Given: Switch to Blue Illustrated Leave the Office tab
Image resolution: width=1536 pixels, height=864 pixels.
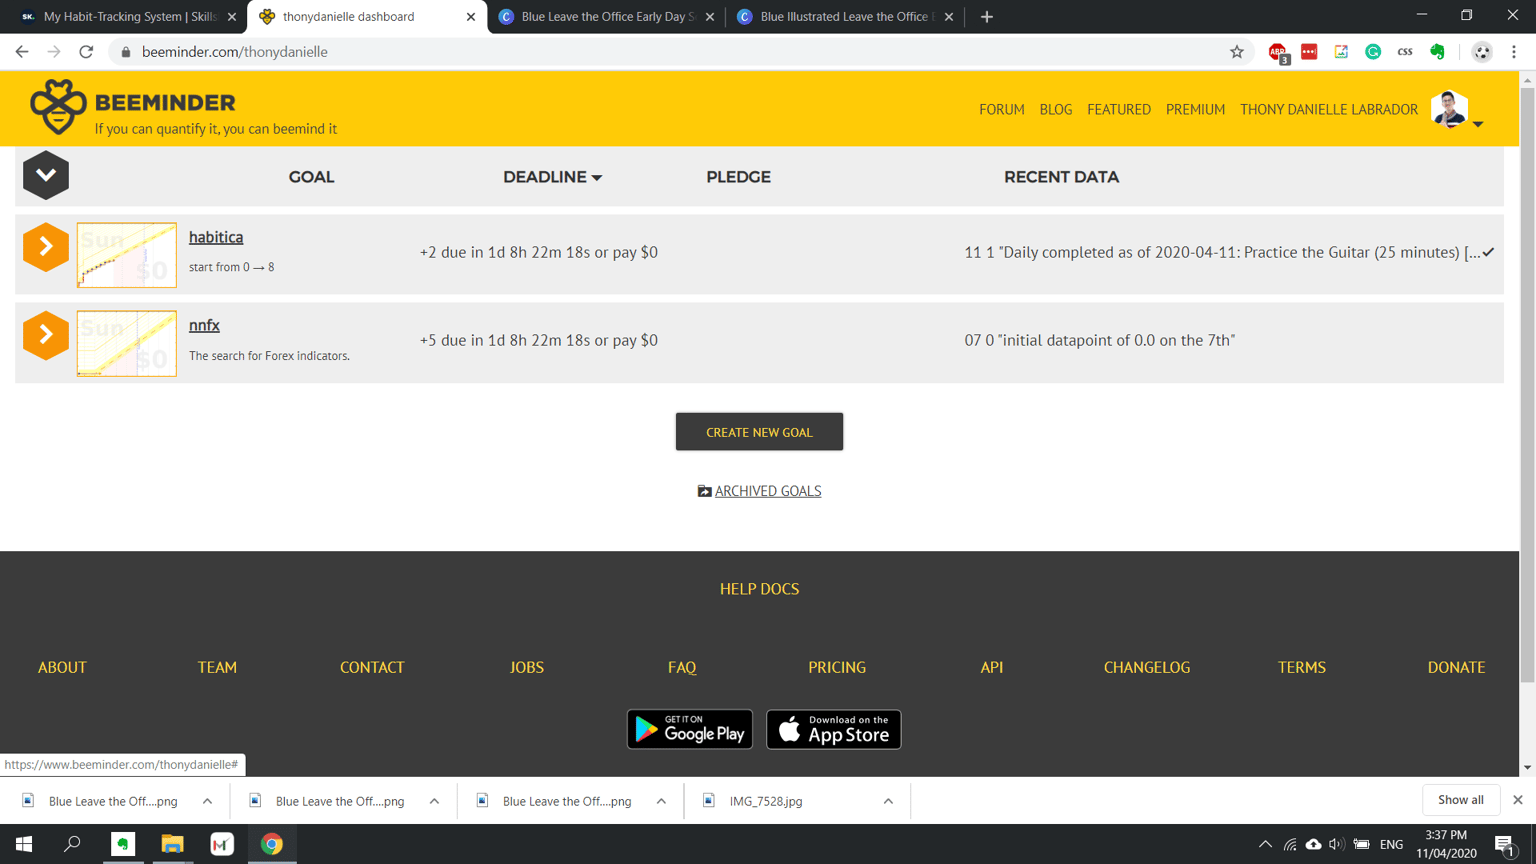Looking at the screenshot, I should click(x=845, y=17).
